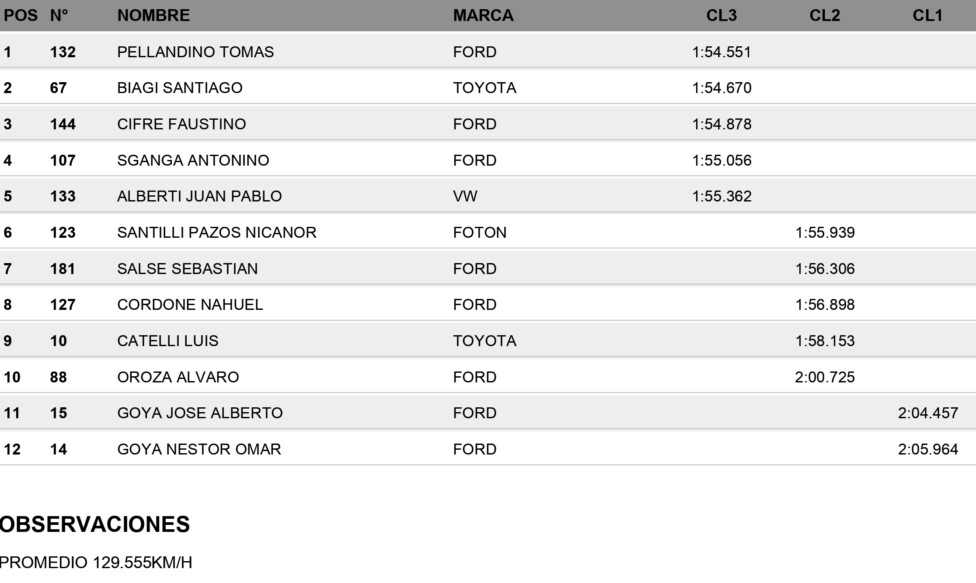Screen dimensions: 976x583
Task: Click the 2:00.725 time for Oroza Alvaro
Action: (x=825, y=377)
